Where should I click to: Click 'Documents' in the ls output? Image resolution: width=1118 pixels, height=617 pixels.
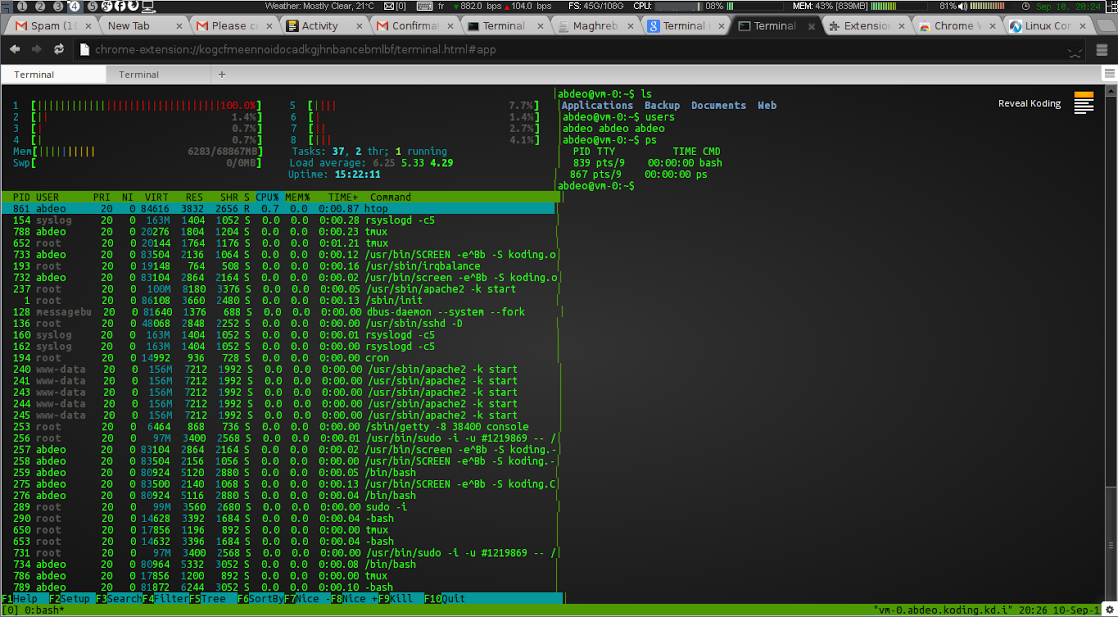coord(719,105)
